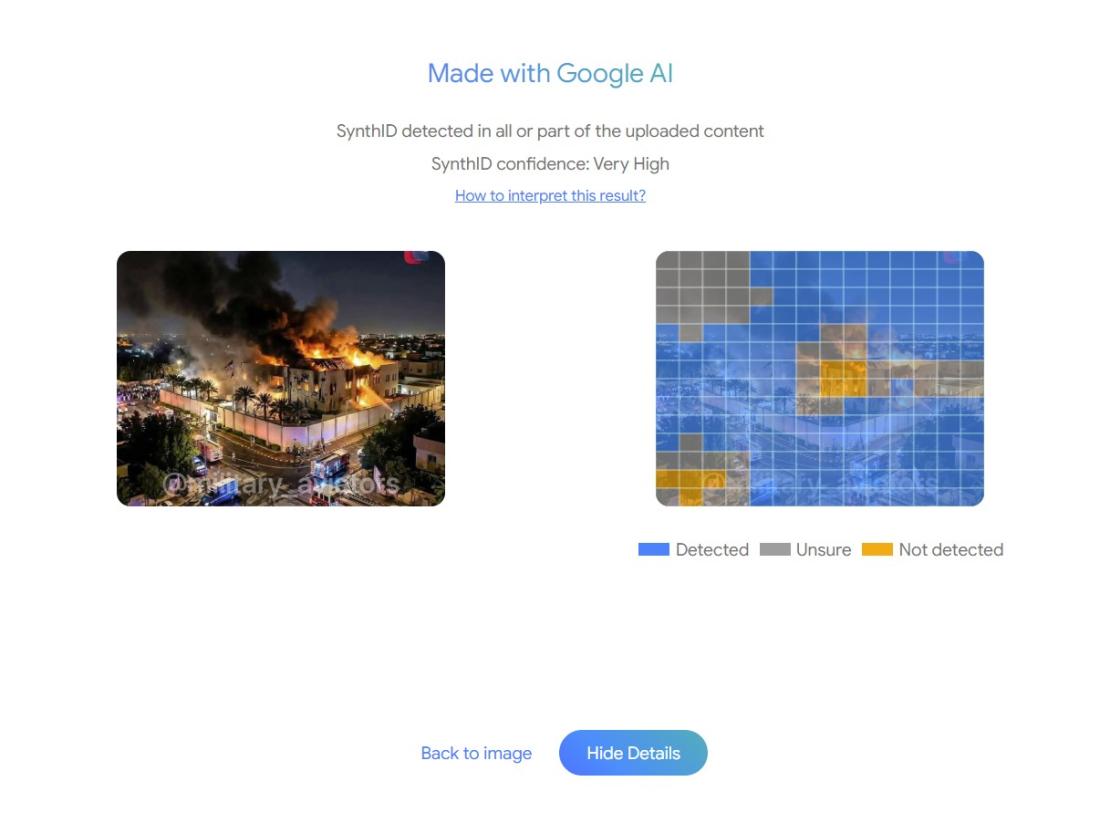The image size is (1100, 823).
Task: Click the red logo on the original image corner
Action: [x=416, y=258]
